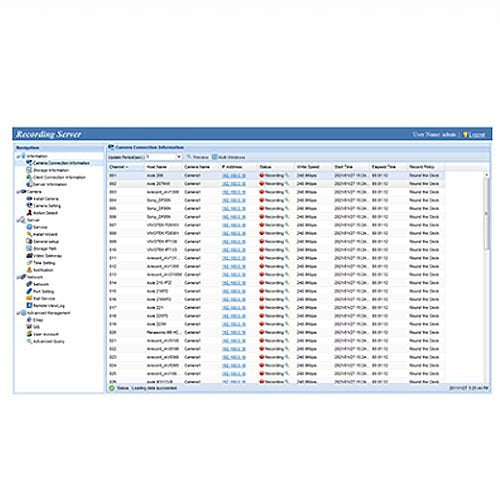Open IP address link for channel 002
This screenshot has height=500, width=500.
(234, 184)
